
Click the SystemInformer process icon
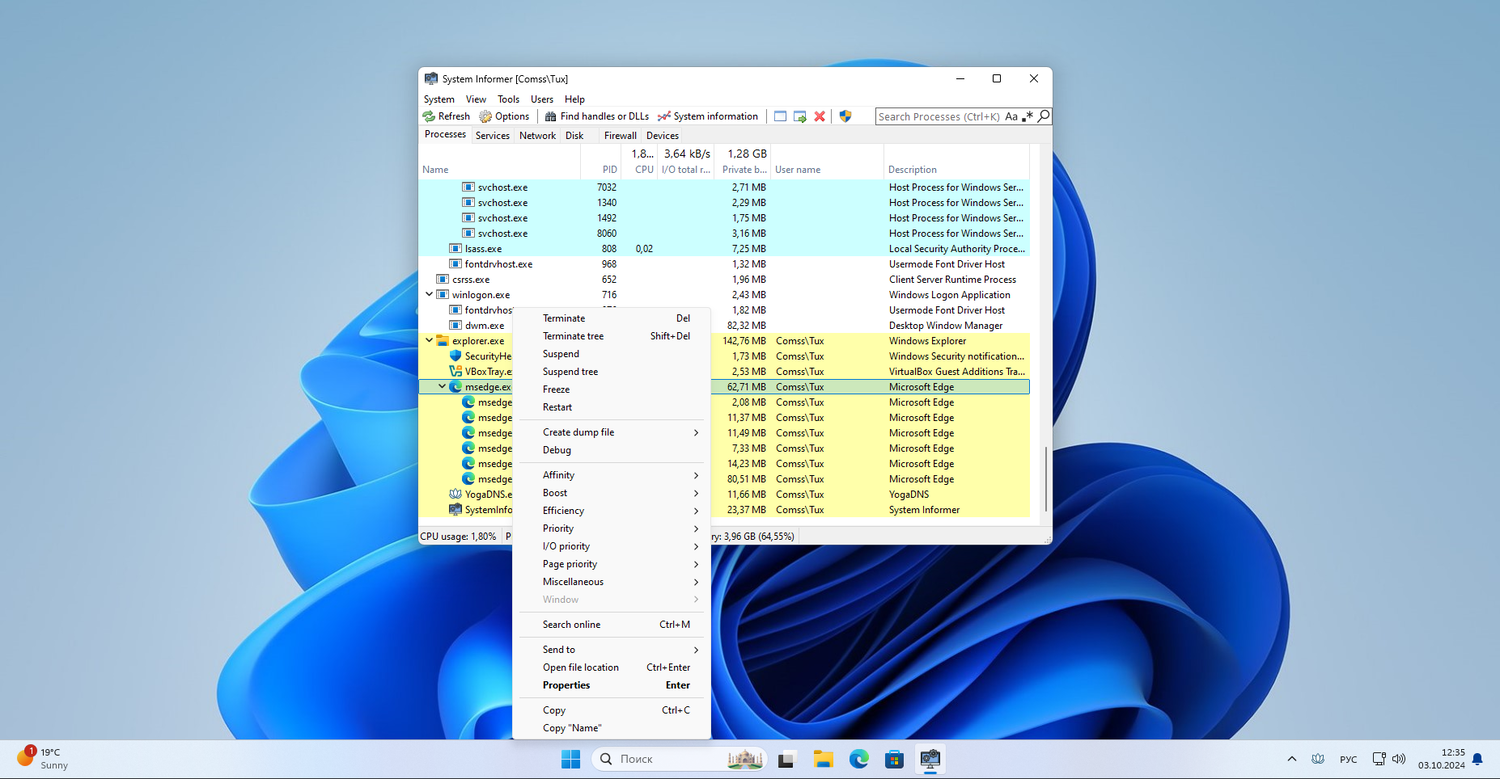click(456, 510)
